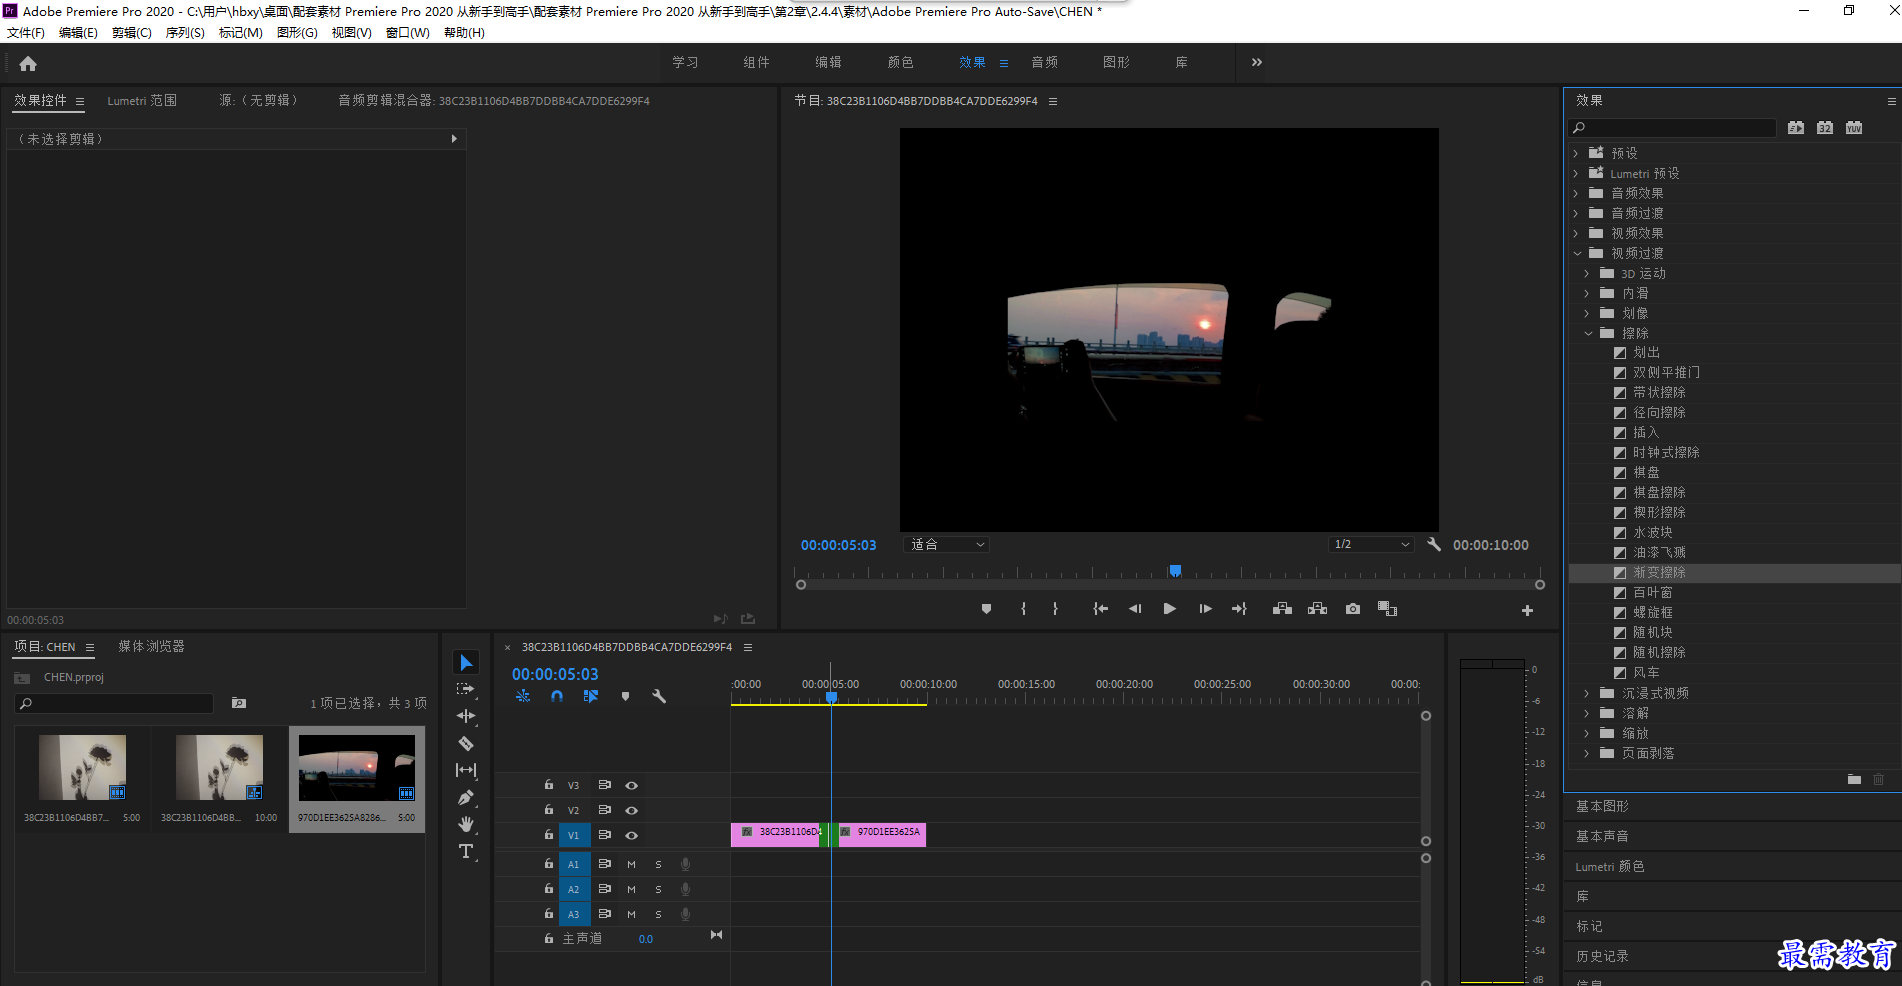Toggle V2 track output eye
This screenshot has width=1902, height=986.
click(x=632, y=810)
